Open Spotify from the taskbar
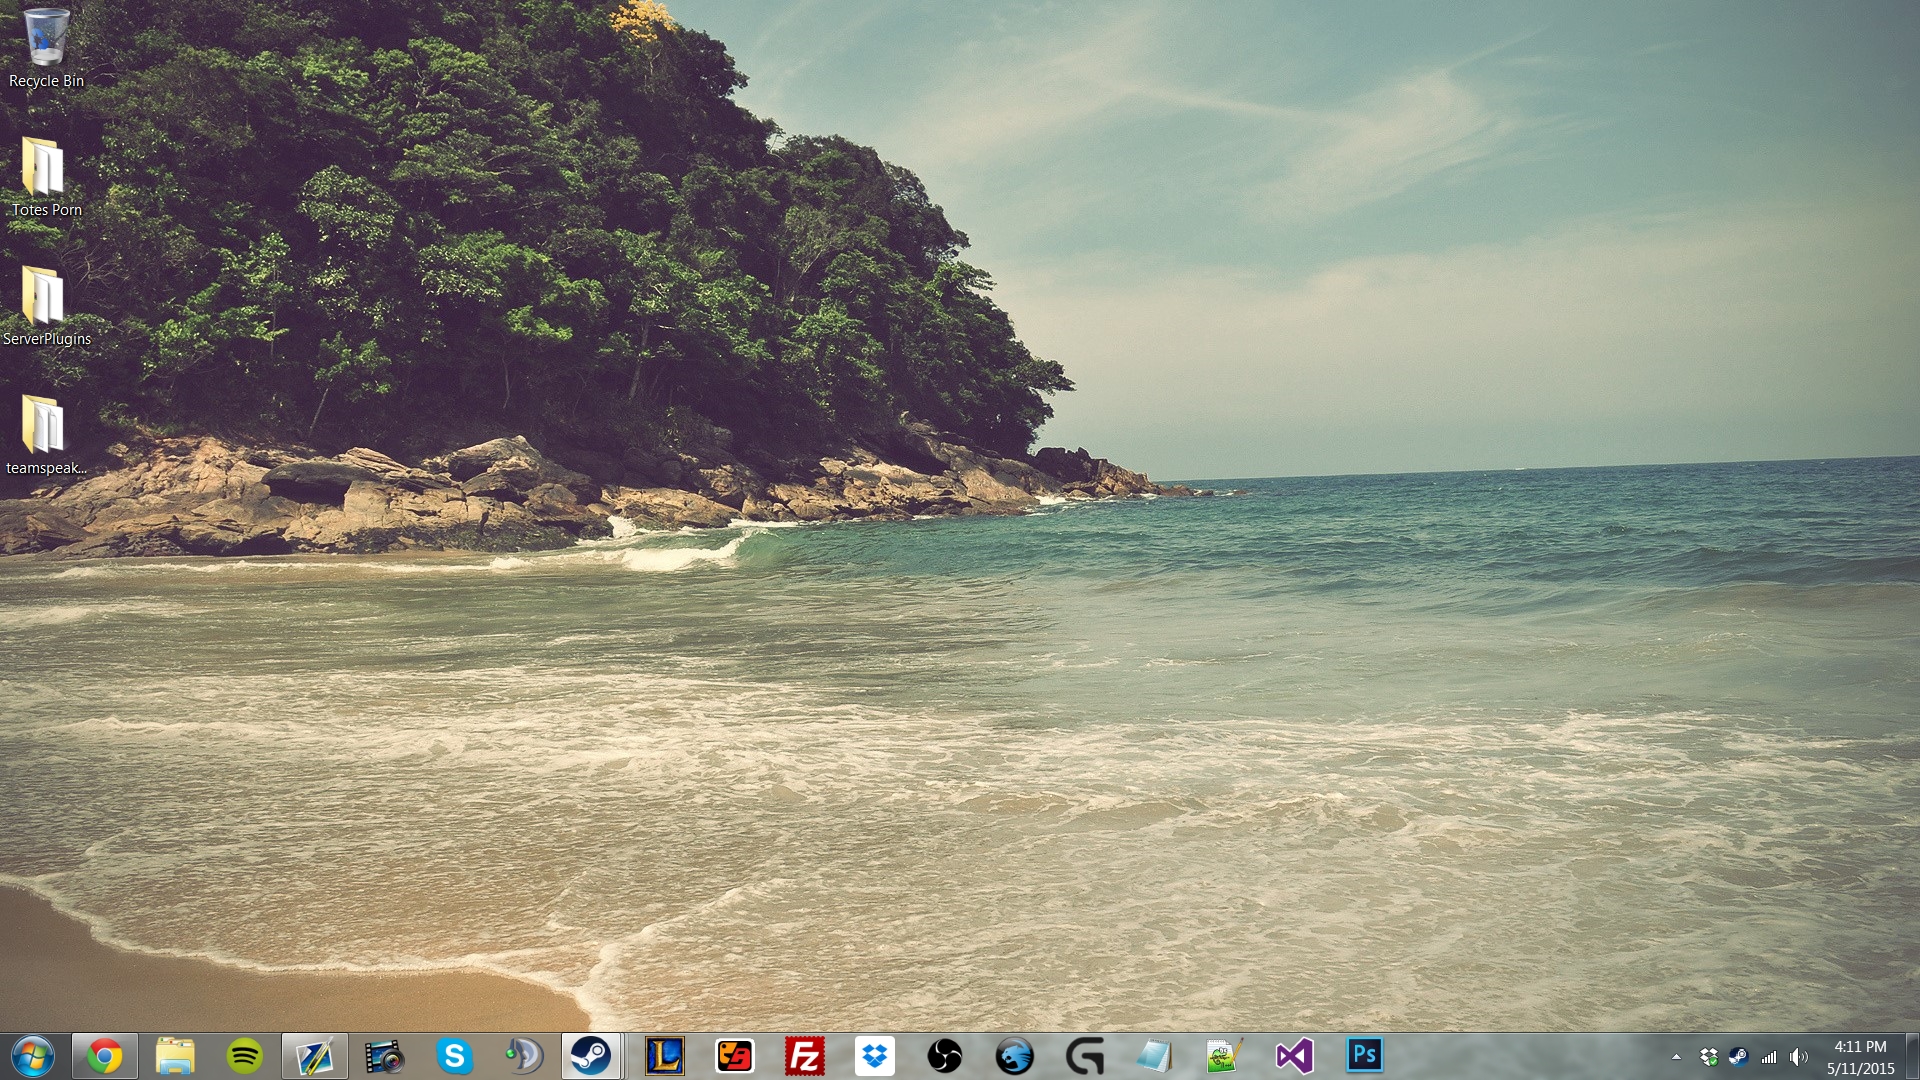 [245, 1056]
